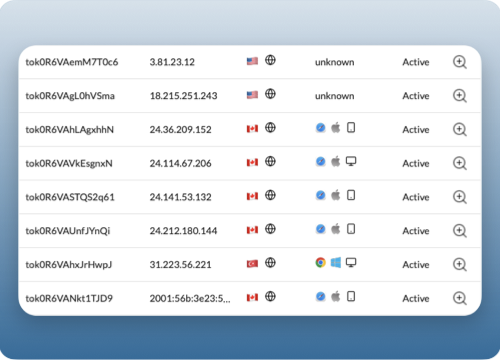Click the Windows OS icon
500x360 pixels.
pyautogui.click(x=336, y=263)
